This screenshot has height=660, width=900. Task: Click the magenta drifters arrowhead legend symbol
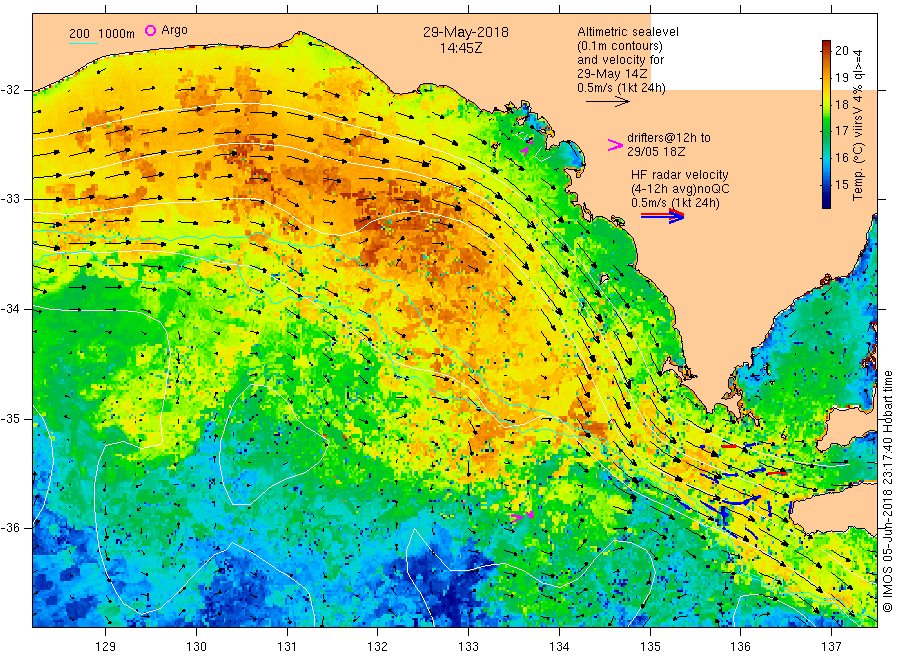click(x=615, y=145)
